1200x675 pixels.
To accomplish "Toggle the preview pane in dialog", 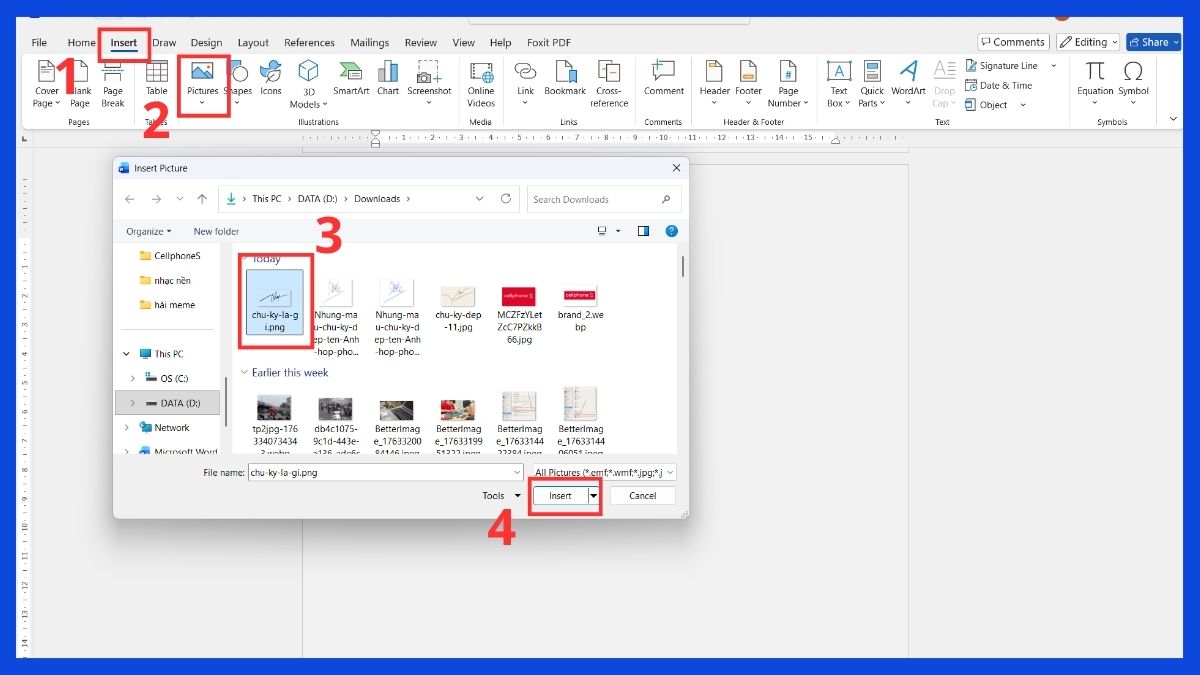I will point(643,231).
